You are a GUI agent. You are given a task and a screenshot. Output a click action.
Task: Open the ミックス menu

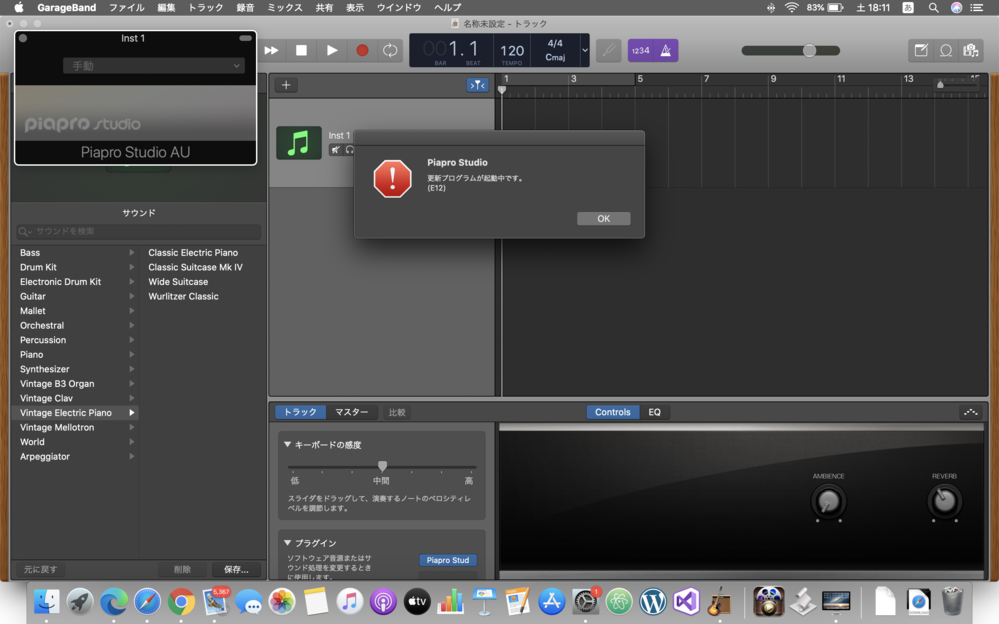284,8
